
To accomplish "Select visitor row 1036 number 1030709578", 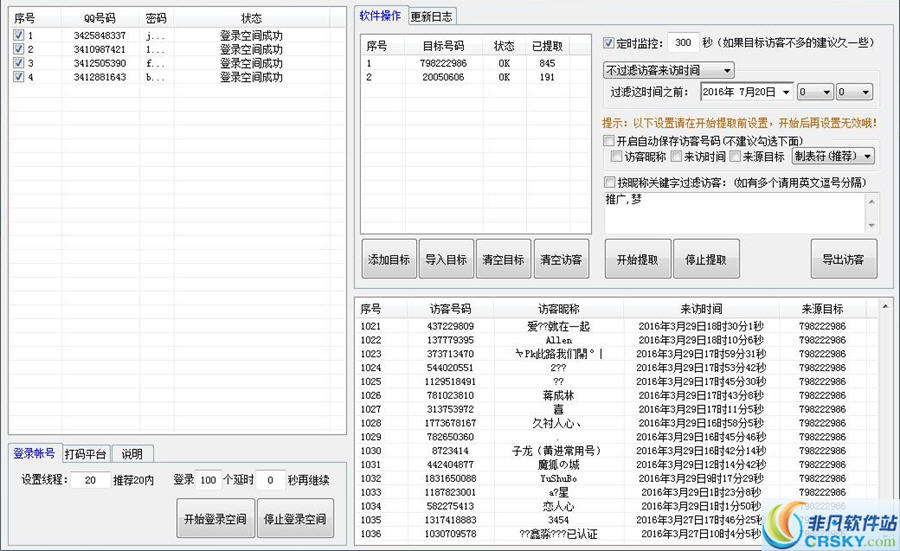I will (x=617, y=534).
